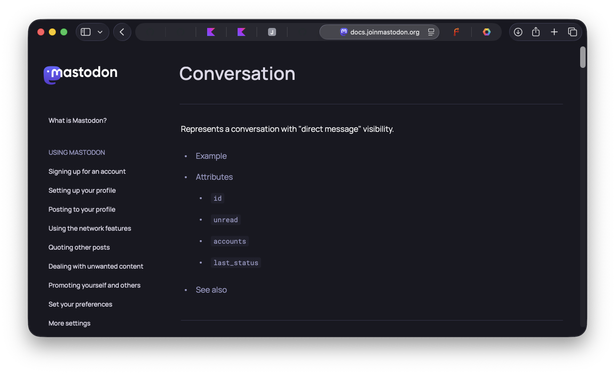The height and width of the screenshot is (374, 615).
Task: Jump to the id attribute
Action: [217, 198]
